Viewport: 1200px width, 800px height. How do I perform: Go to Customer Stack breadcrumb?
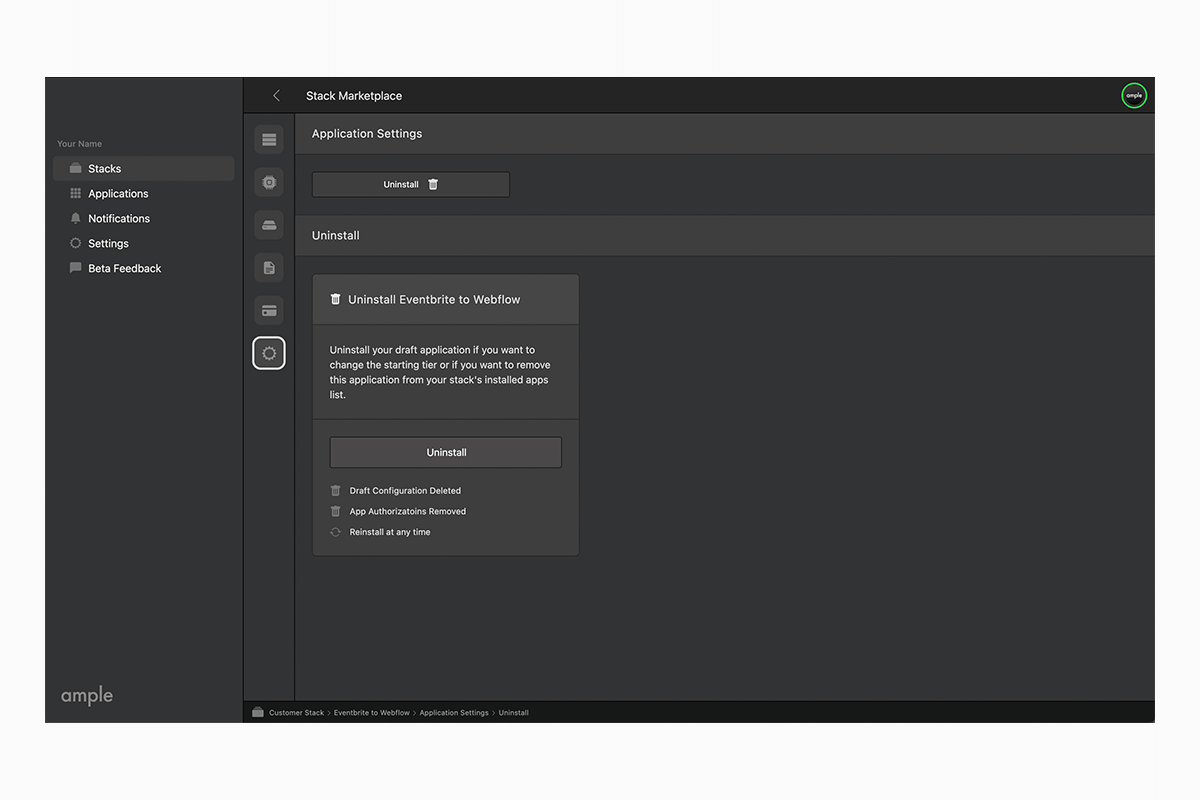click(296, 713)
